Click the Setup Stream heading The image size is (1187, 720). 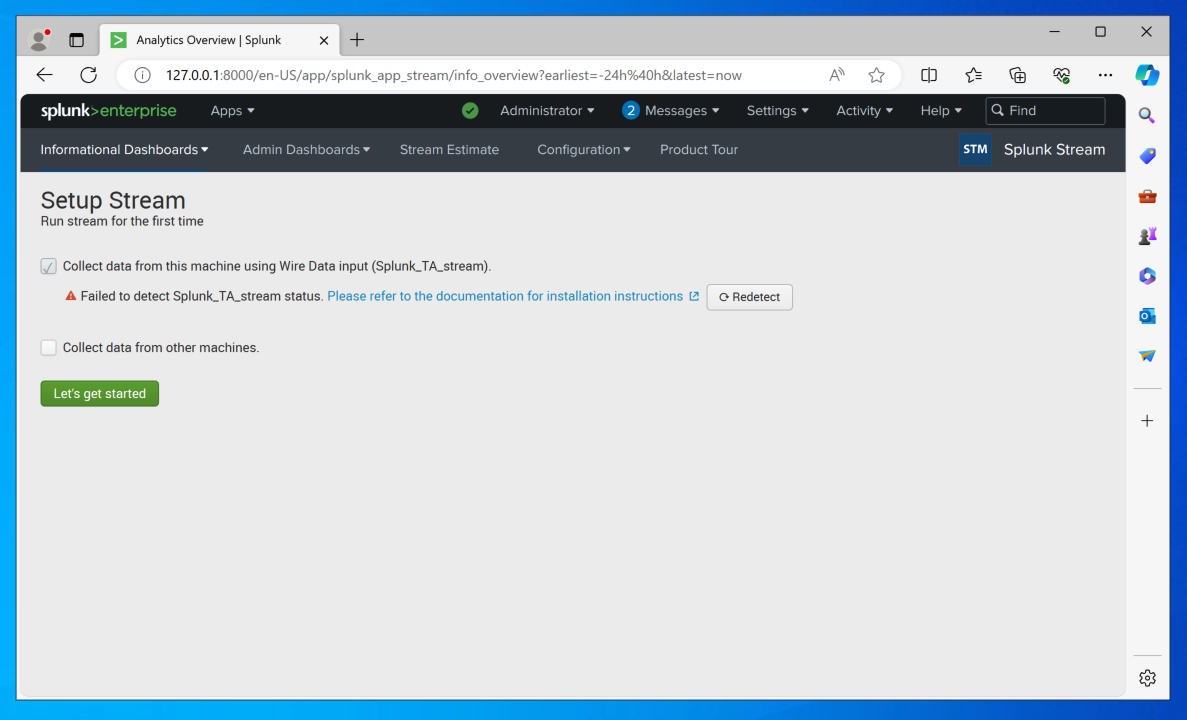113,200
